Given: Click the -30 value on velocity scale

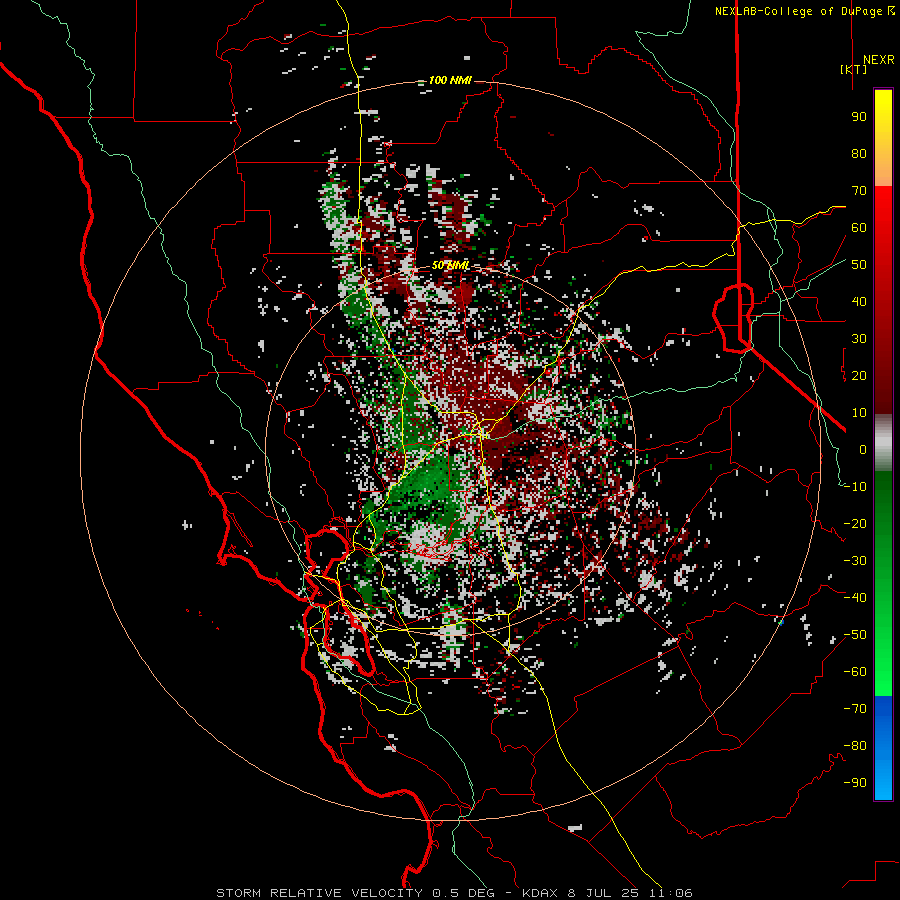Looking at the screenshot, I should [x=855, y=561].
